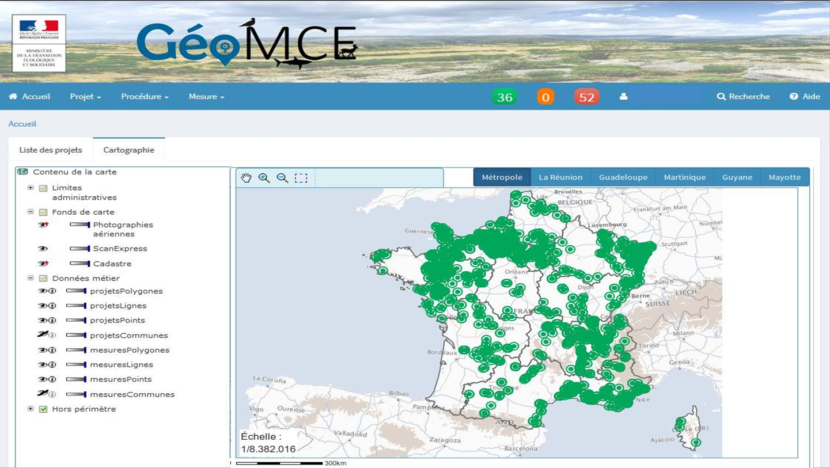The height and width of the screenshot is (468, 830).
Task: Adjust projetsPolygones opacity slider
Action: pyautogui.click(x=76, y=291)
